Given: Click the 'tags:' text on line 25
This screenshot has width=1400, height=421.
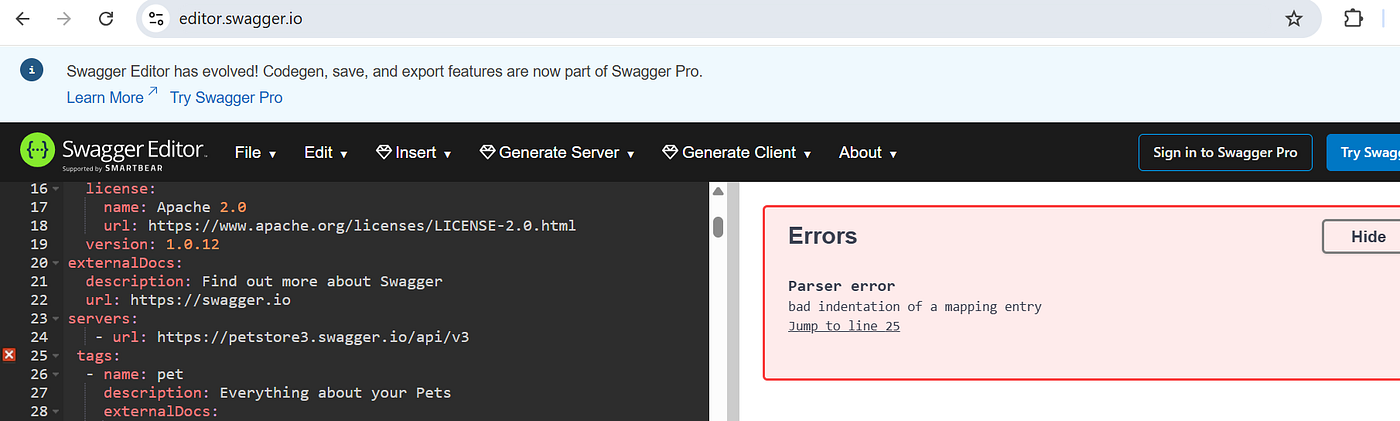Looking at the screenshot, I should [x=99, y=355].
